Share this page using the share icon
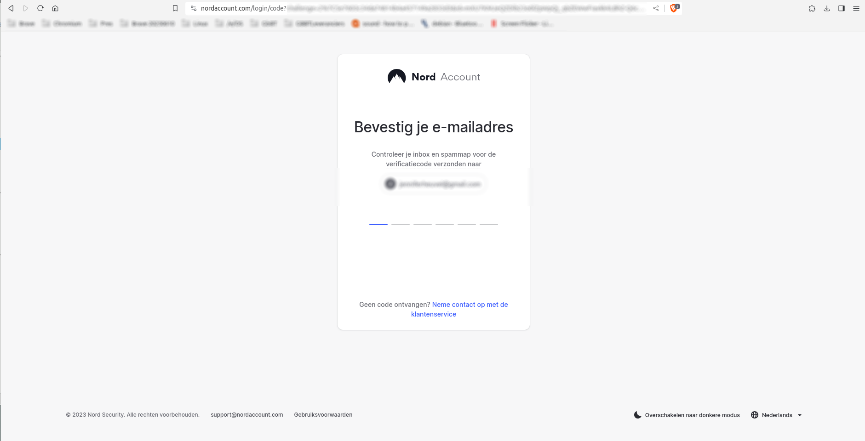Image resolution: width=865 pixels, height=441 pixels. click(656, 8)
